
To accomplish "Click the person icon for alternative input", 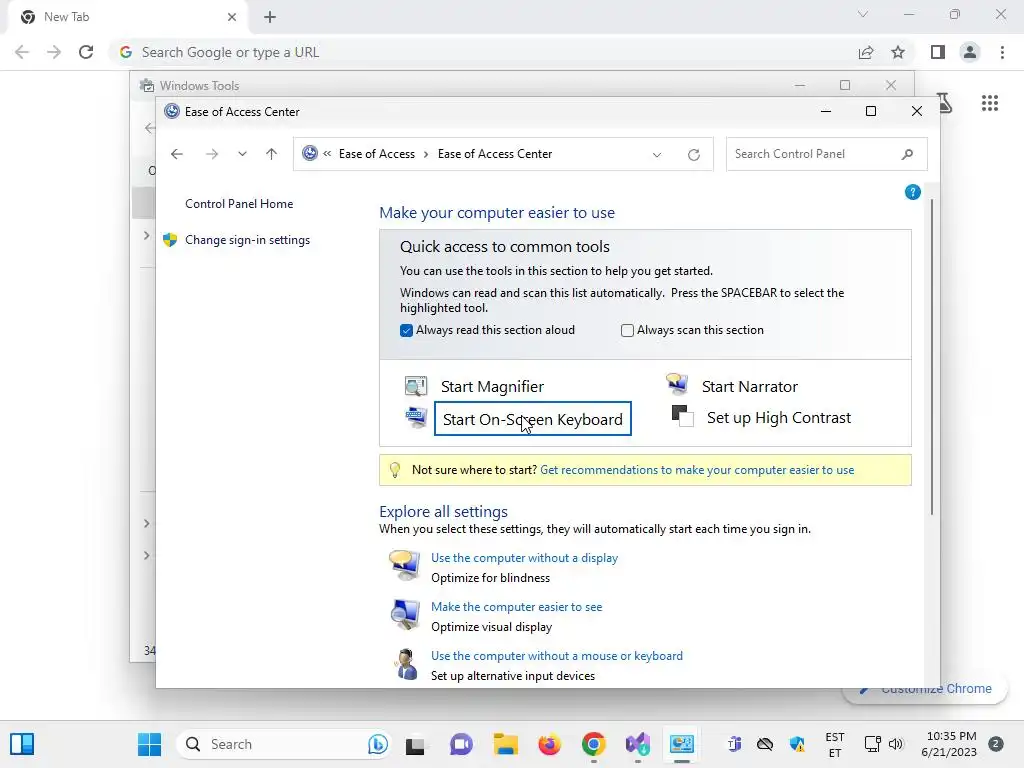I will (406, 664).
